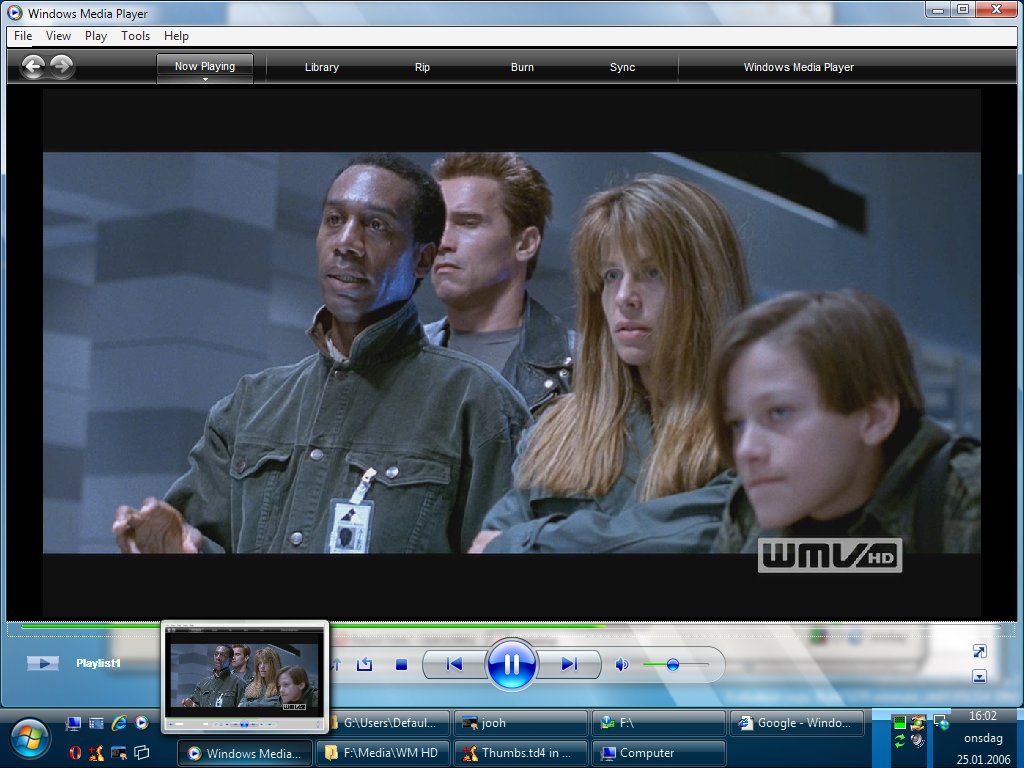Open the Windows Start orb
Image resolution: width=1024 pixels, height=768 pixels.
[28, 739]
